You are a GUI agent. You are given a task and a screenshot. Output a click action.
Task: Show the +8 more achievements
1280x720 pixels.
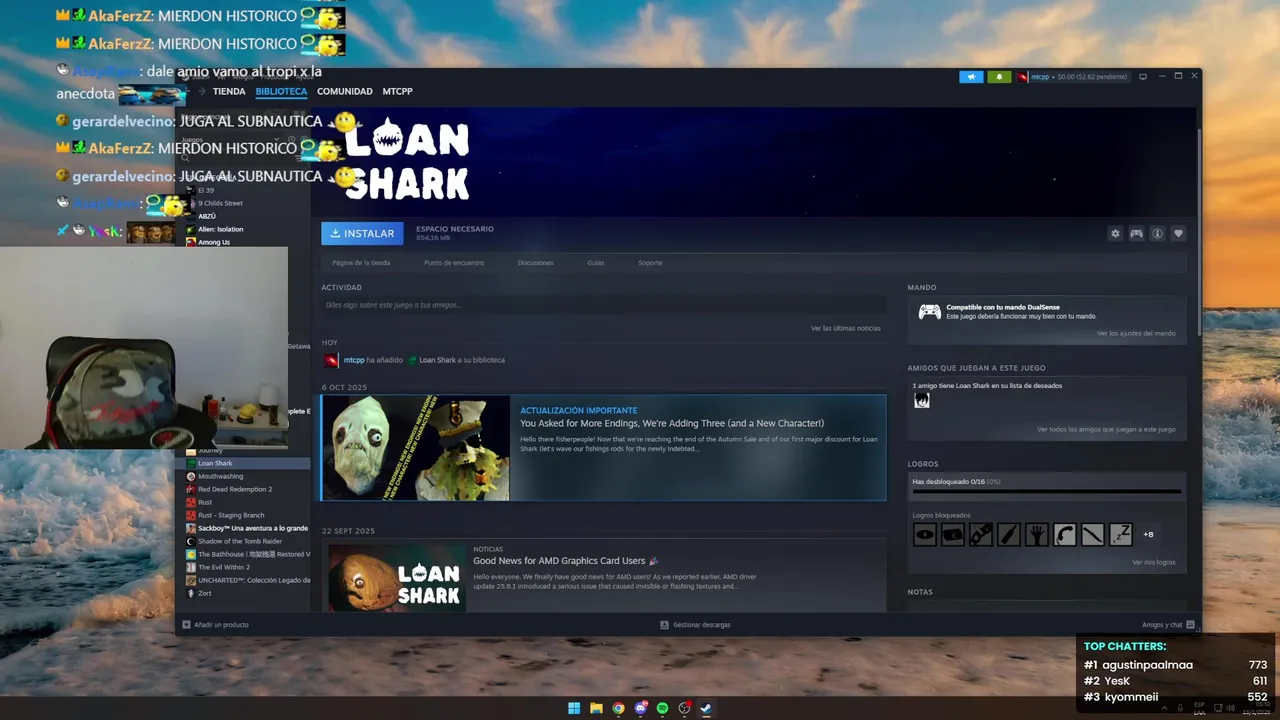pos(1148,534)
